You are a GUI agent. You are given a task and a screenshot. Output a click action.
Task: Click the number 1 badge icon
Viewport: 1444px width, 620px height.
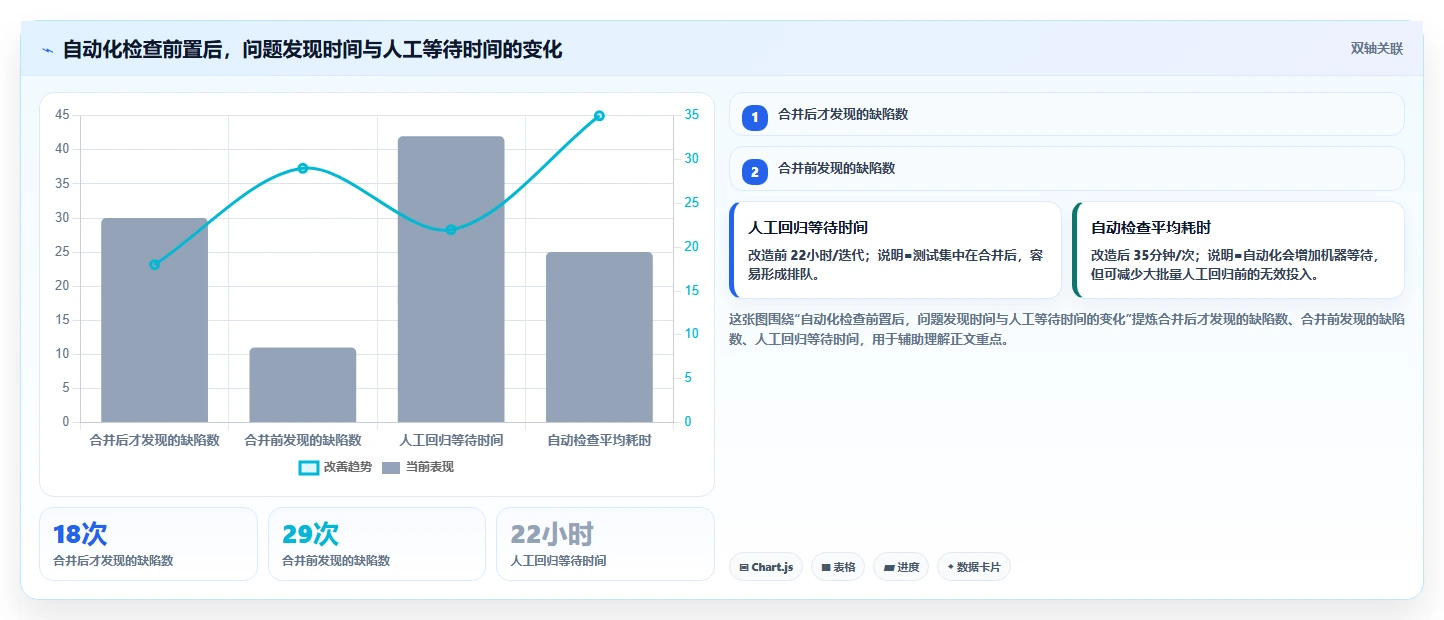click(x=755, y=118)
